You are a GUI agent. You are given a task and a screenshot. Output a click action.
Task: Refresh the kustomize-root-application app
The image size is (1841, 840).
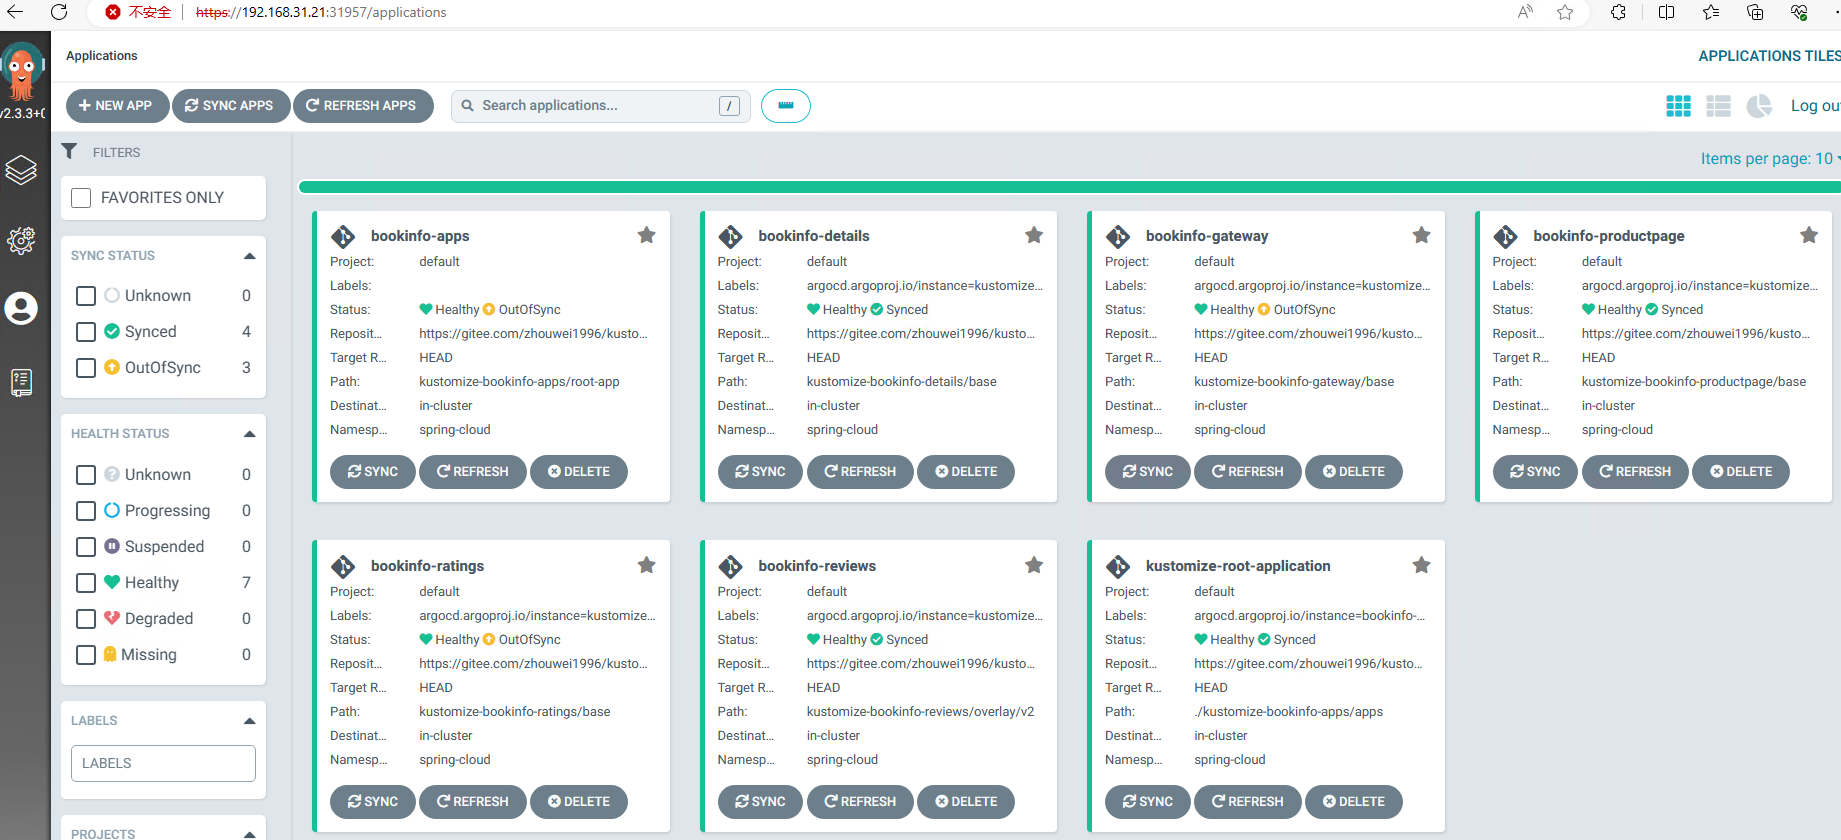click(1248, 802)
